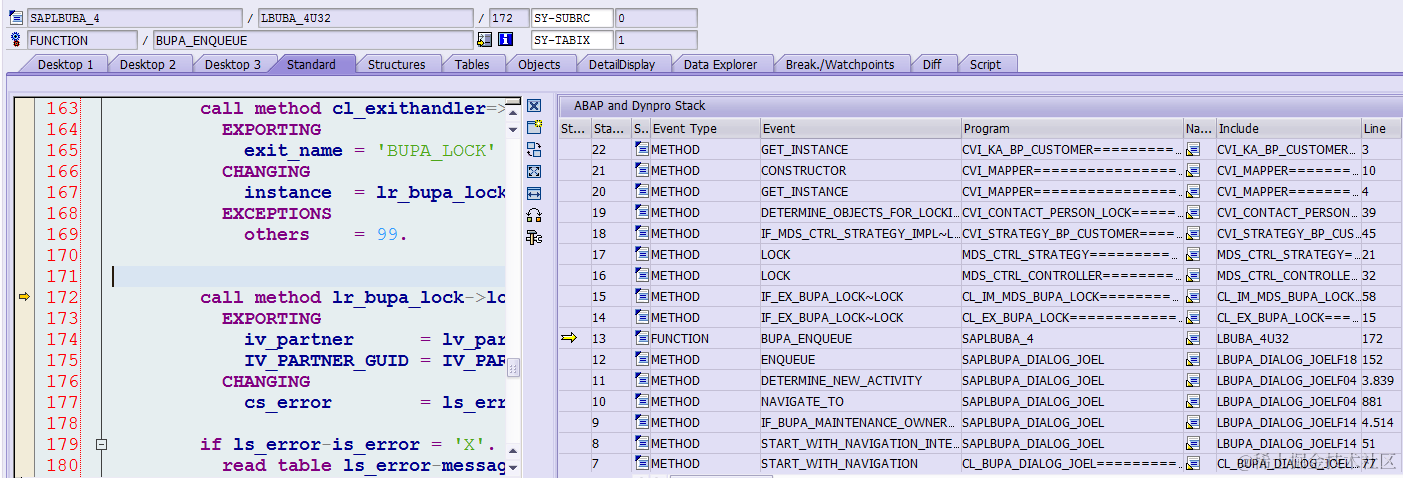Open the Data Explorer tab
Screen dimensions: 1403x478
[720, 64]
